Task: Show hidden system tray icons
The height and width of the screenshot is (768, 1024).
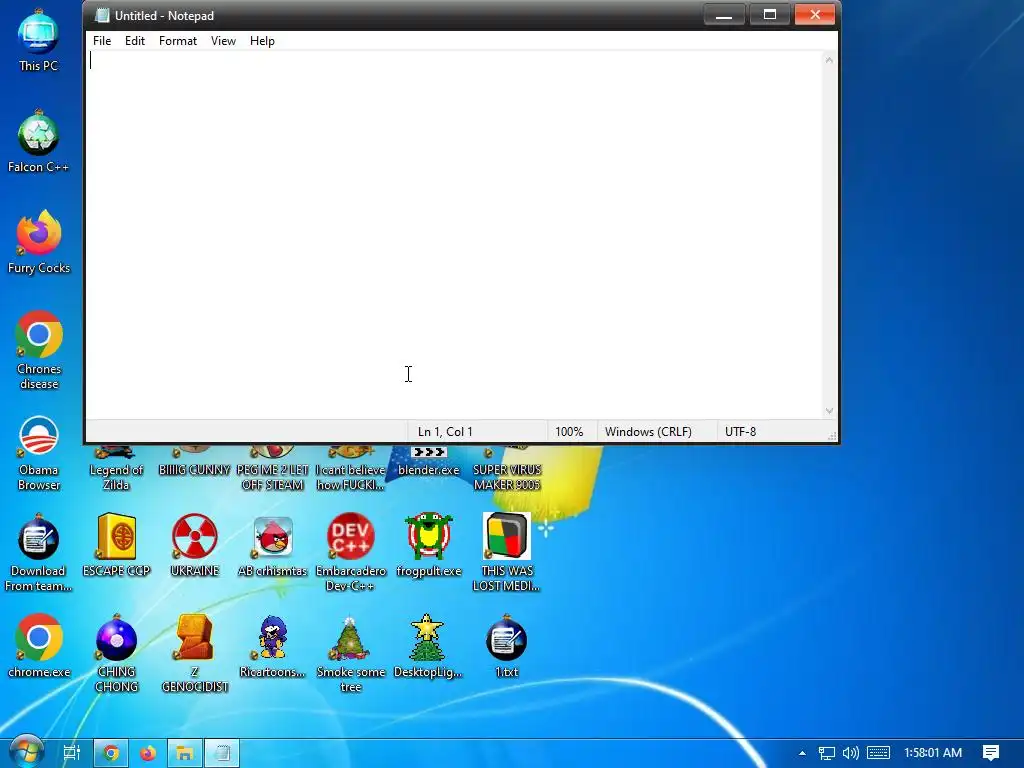Action: pos(802,753)
